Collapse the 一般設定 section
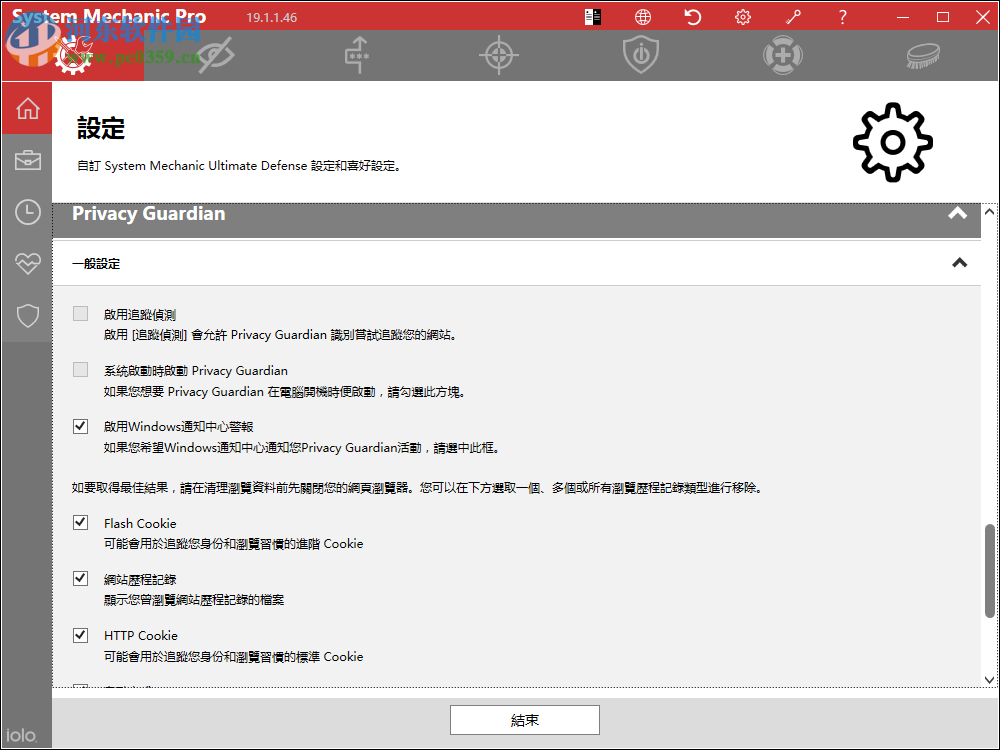 point(959,263)
